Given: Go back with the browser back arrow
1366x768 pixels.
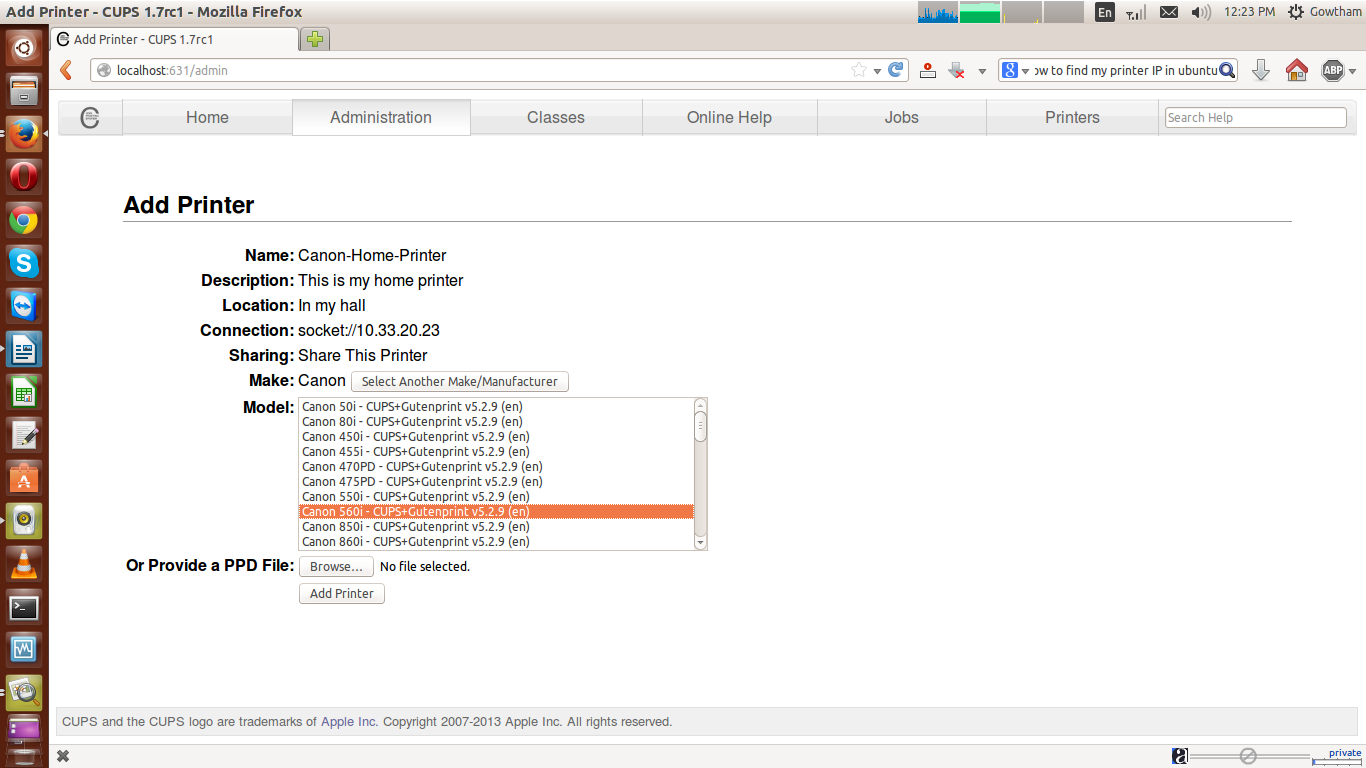Looking at the screenshot, I should click(x=66, y=70).
